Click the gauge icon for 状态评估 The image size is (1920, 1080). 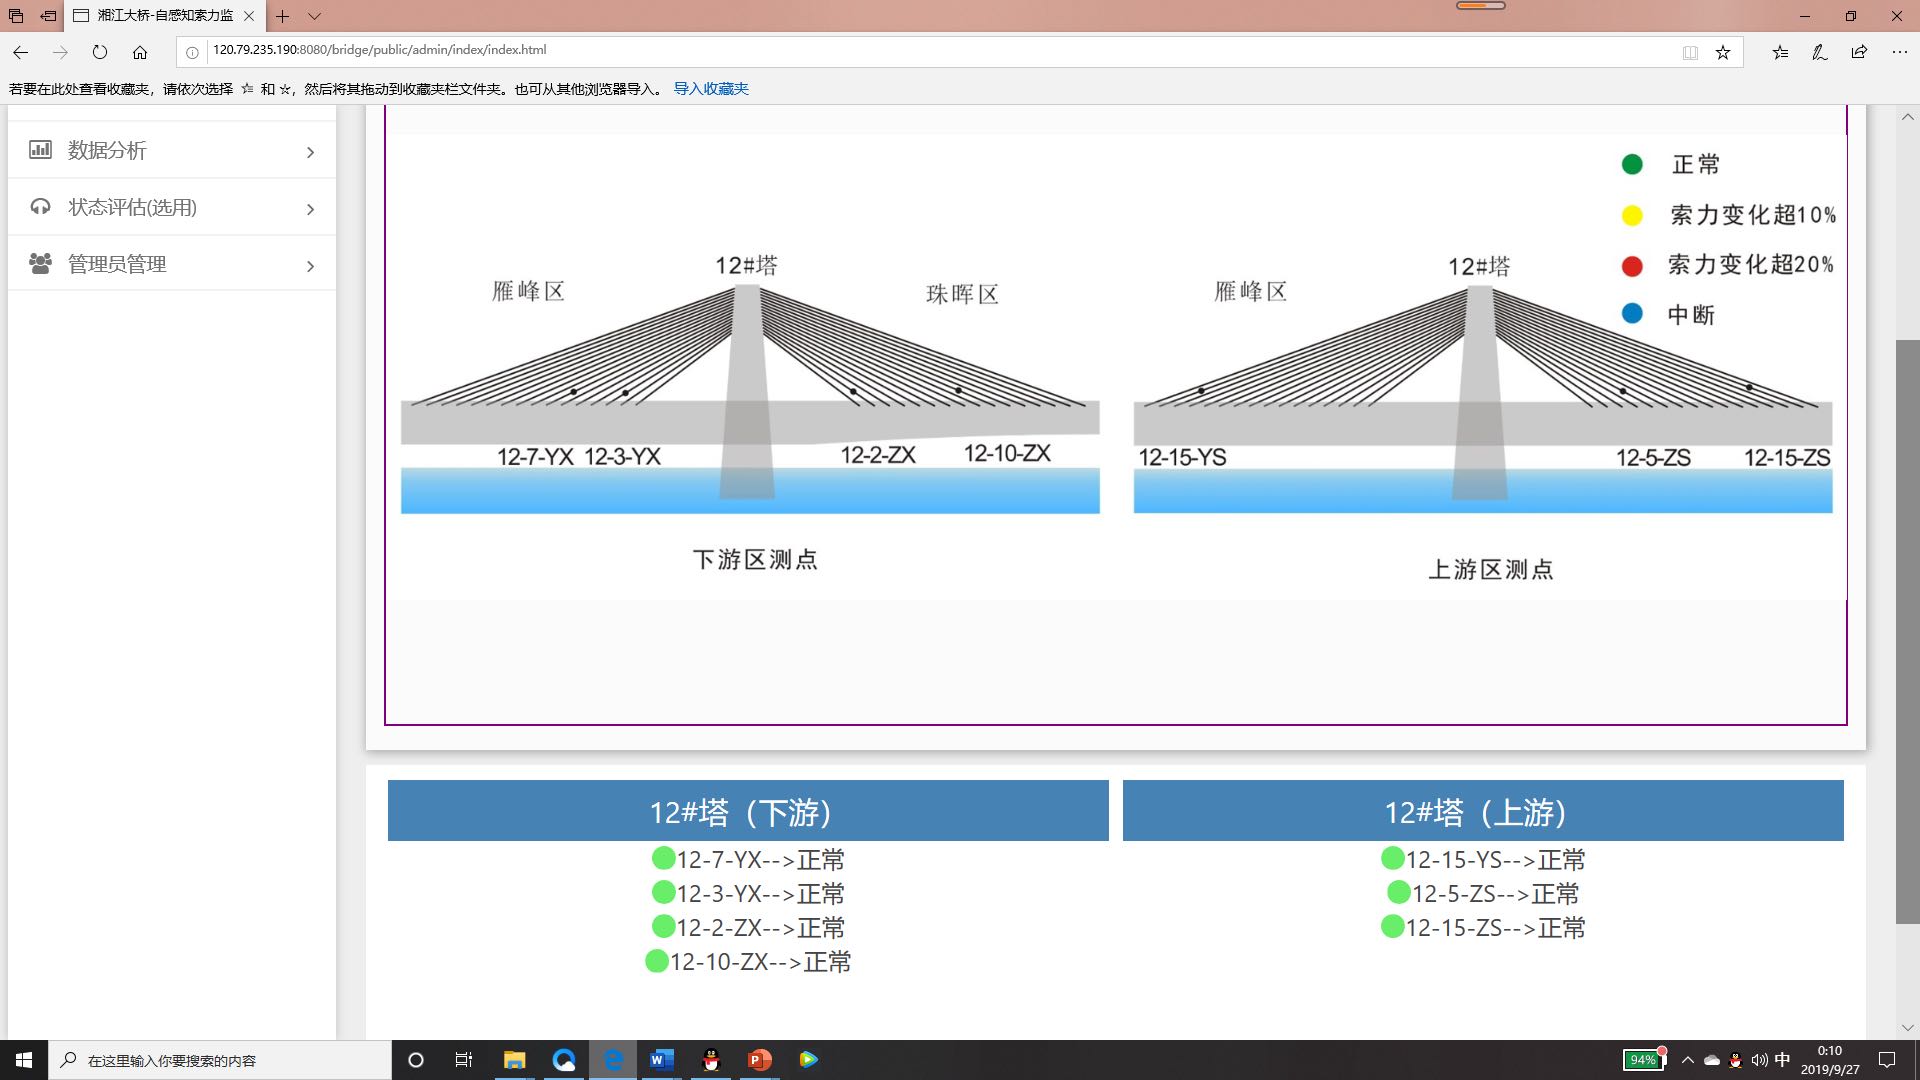[40, 207]
